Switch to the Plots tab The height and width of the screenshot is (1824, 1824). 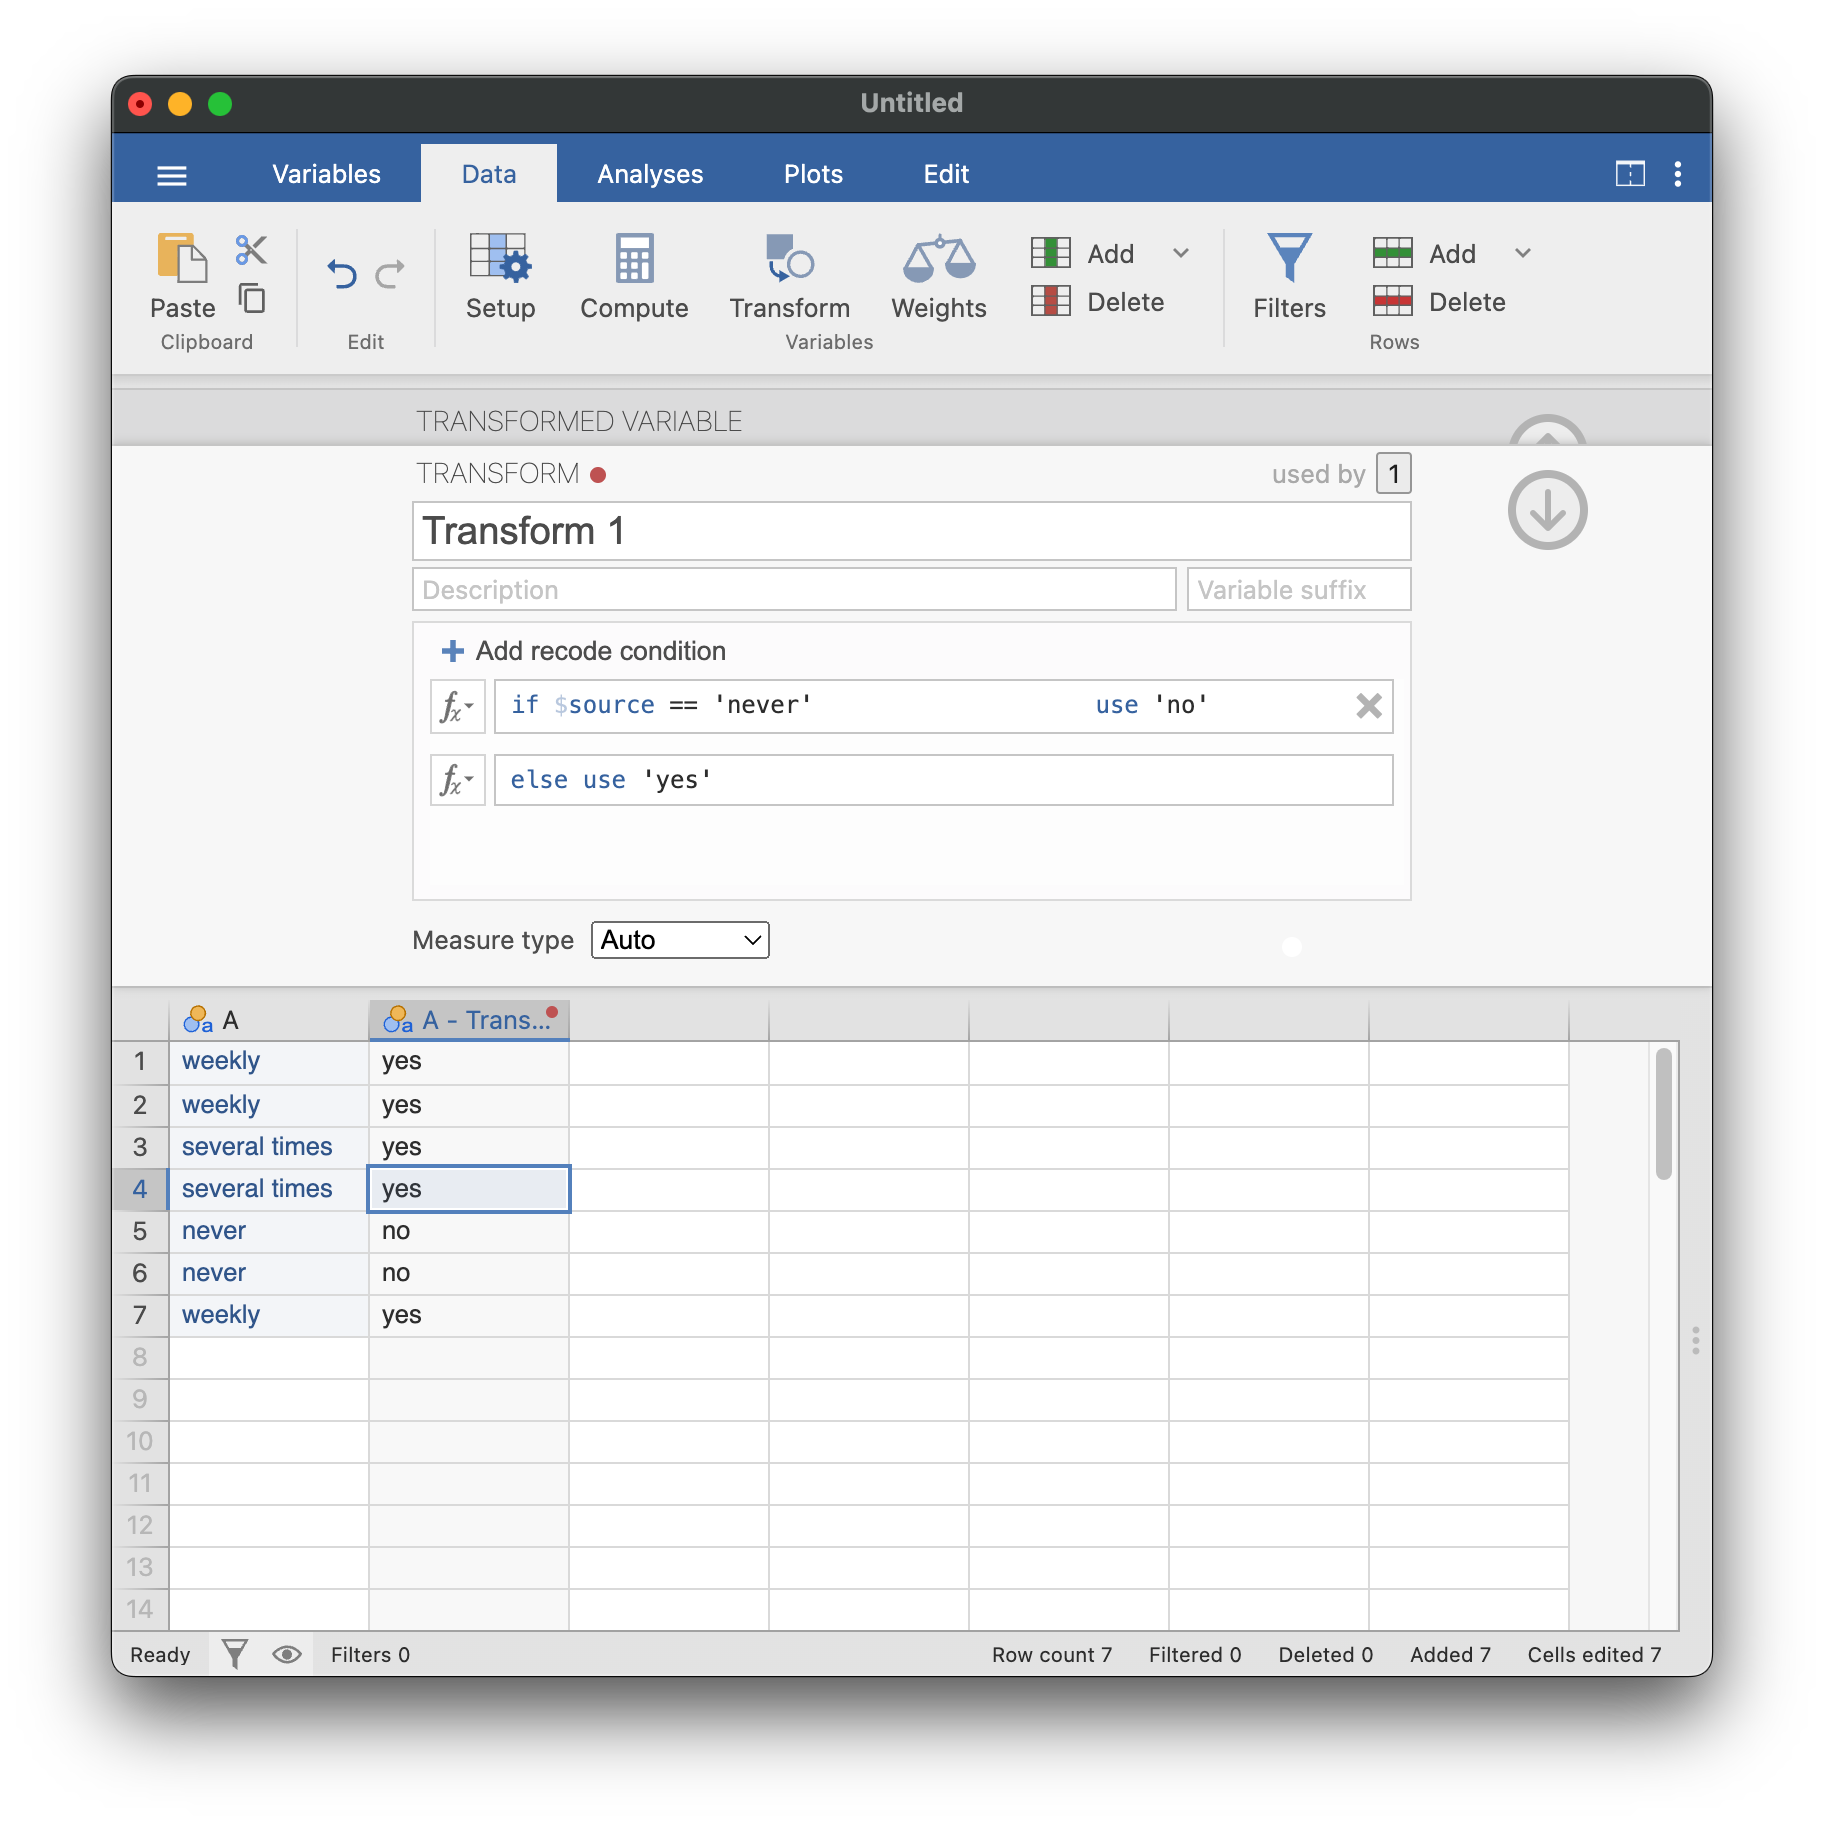tap(813, 174)
